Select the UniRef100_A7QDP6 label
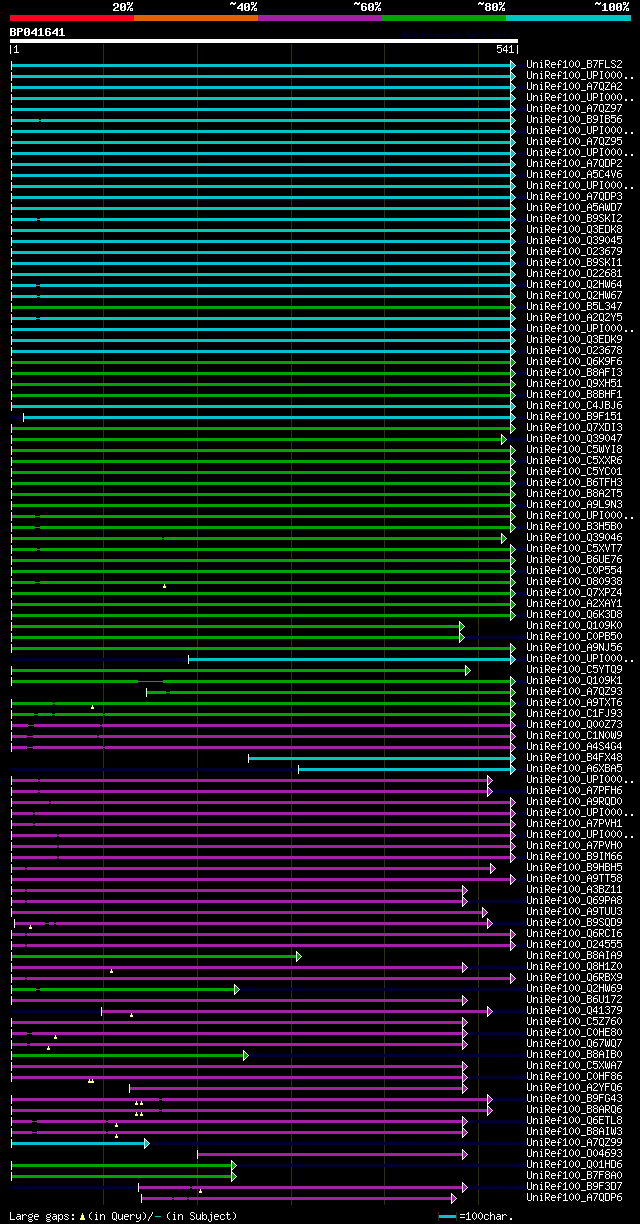Image resolution: width=640 pixels, height=1224 pixels. click(574, 1198)
